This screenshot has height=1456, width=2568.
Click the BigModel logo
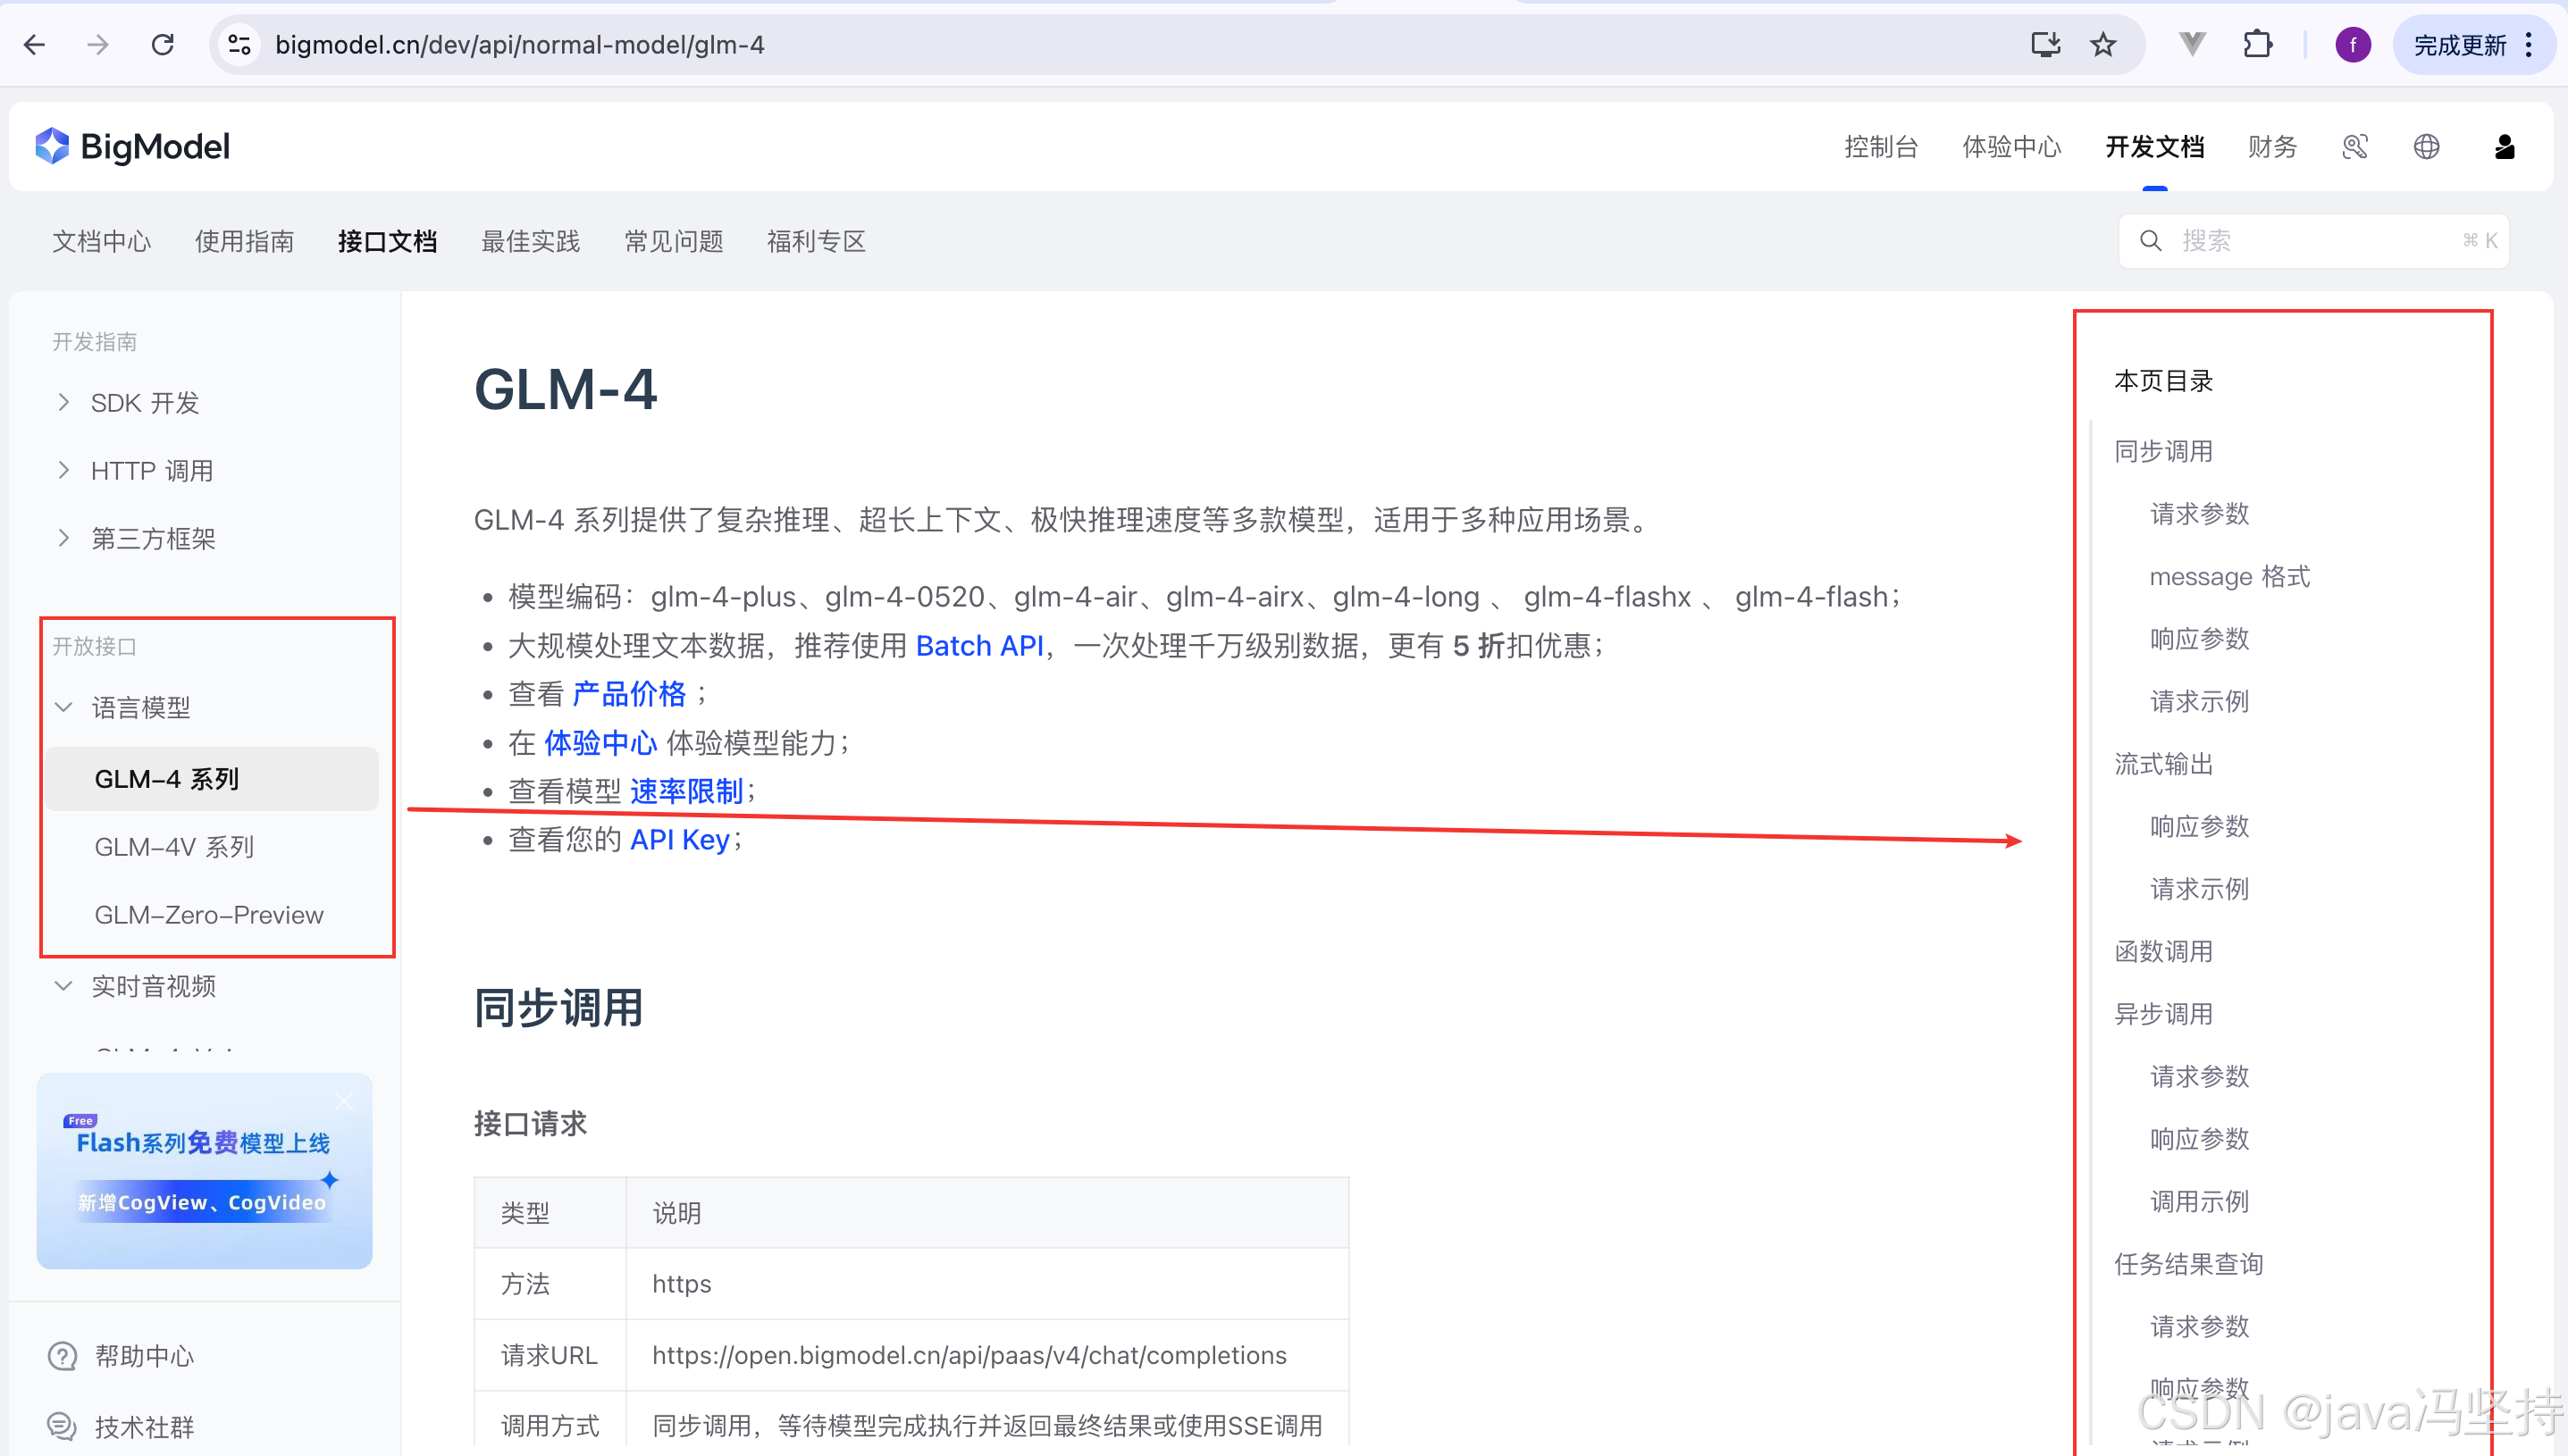click(132, 147)
